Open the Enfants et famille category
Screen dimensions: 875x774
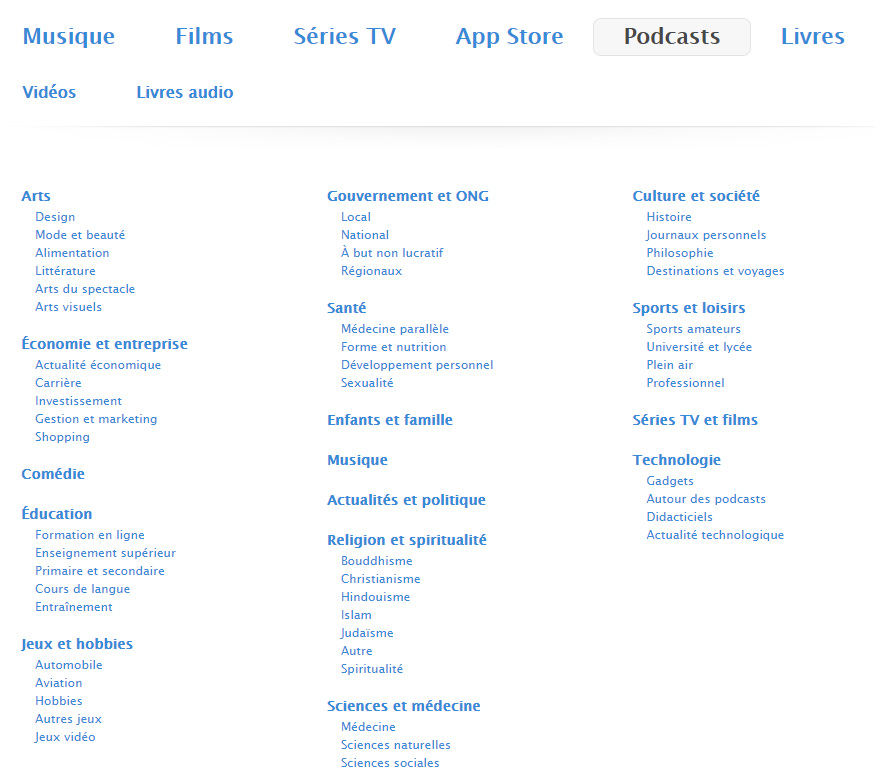389,420
